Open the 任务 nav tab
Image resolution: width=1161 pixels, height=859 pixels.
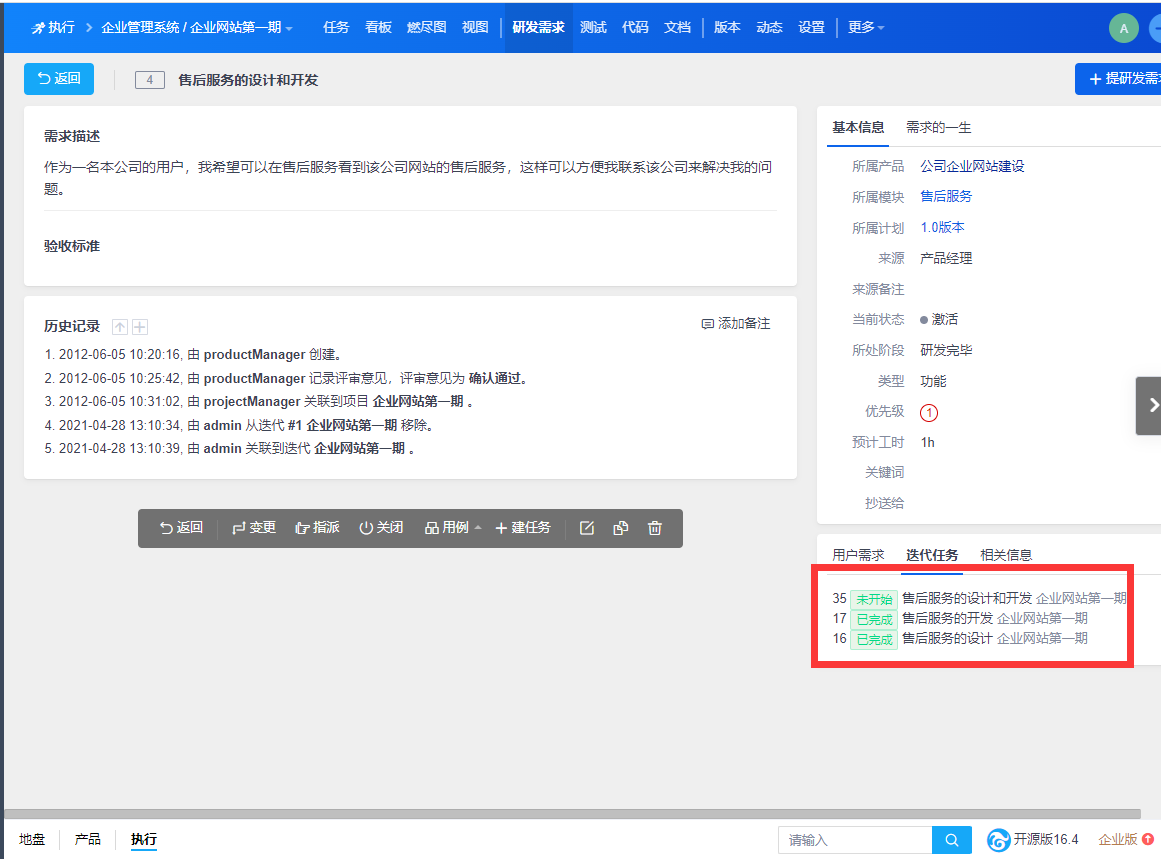[335, 27]
